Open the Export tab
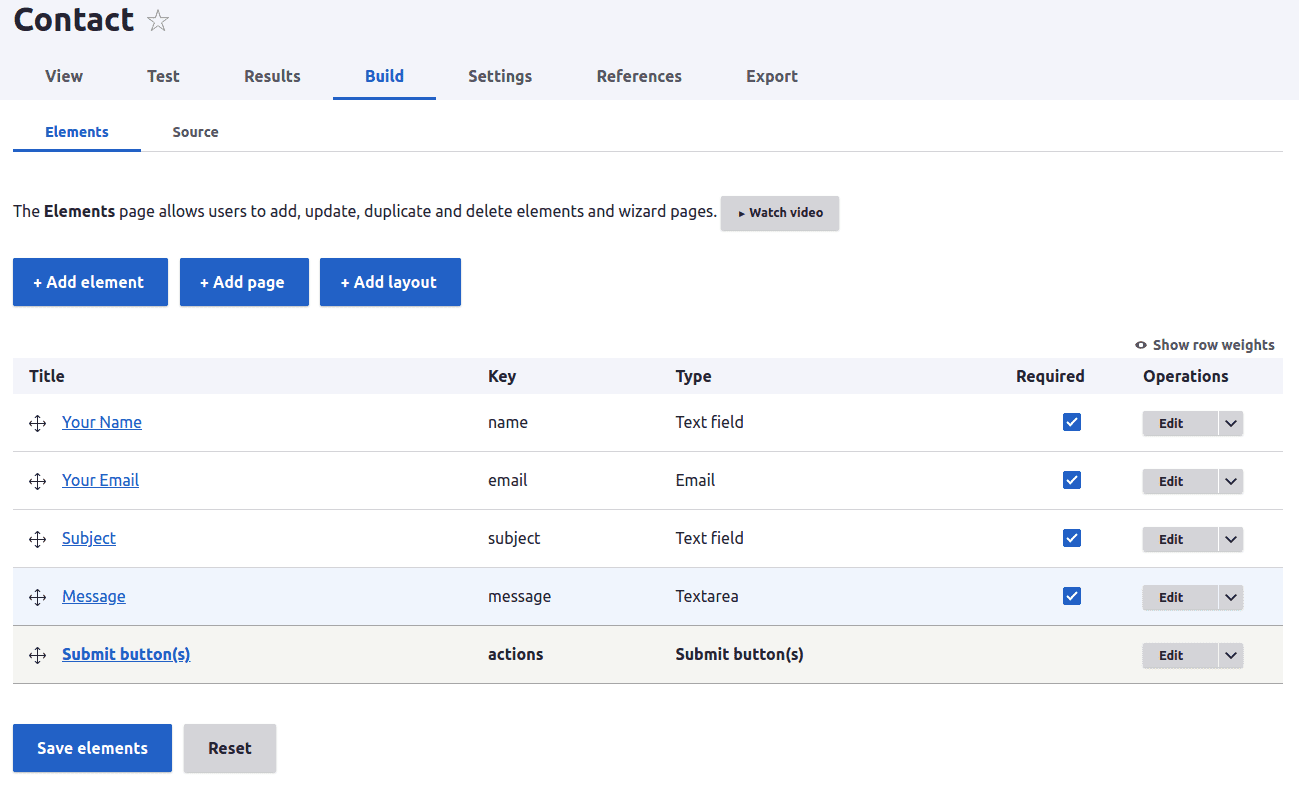This screenshot has width=1299, height=797. pos(772,76)
